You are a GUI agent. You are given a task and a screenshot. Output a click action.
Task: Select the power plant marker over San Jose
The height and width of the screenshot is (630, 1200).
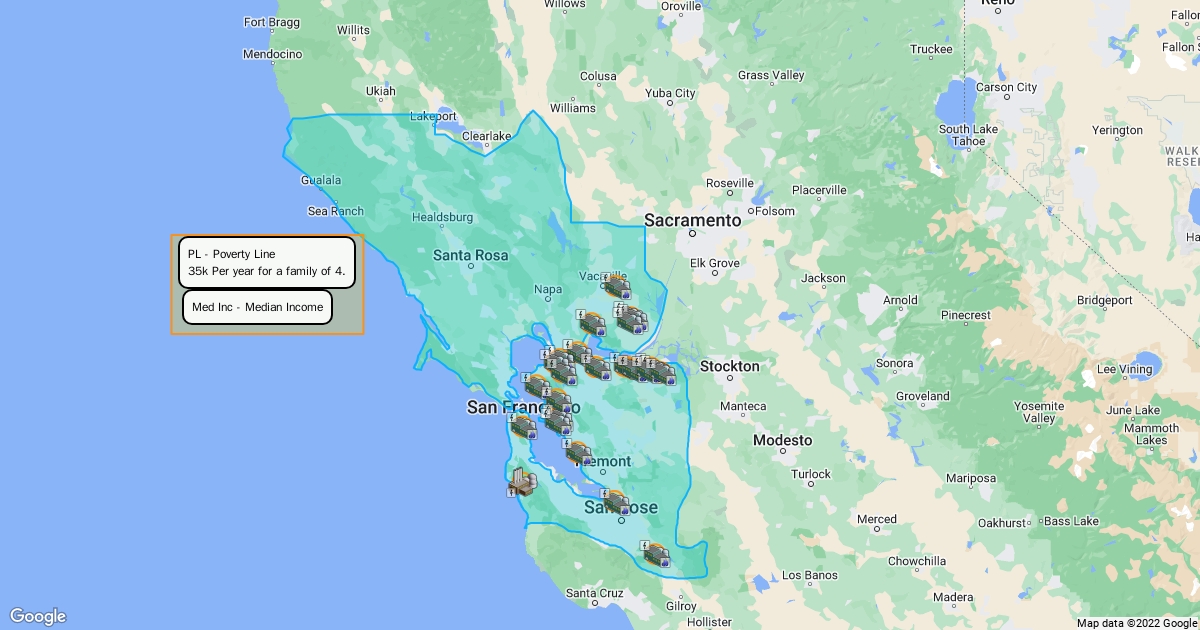pyautogui.click(x=616, y=503)
